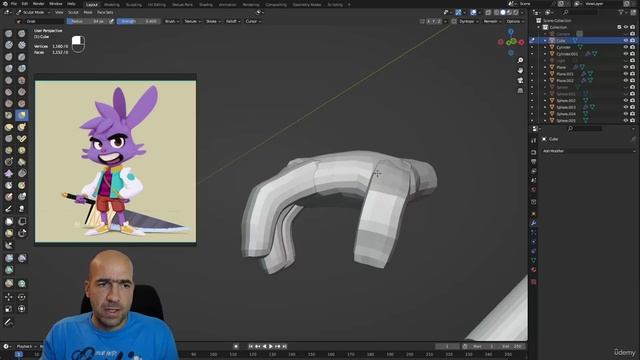Toggle camera view gizmo icon
640x360 pixels.
coord(520,80)
